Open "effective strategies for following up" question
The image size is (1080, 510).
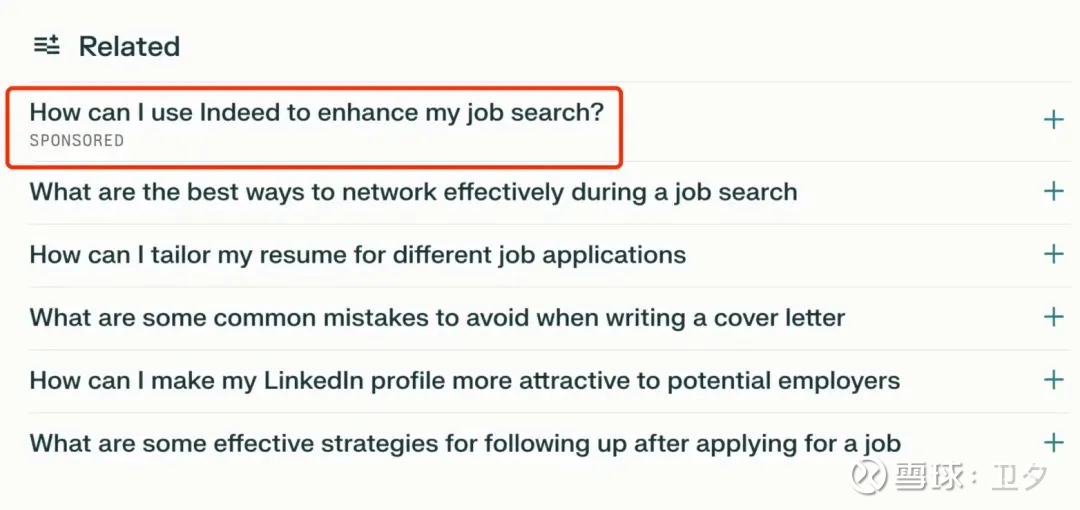coord(465,444)
